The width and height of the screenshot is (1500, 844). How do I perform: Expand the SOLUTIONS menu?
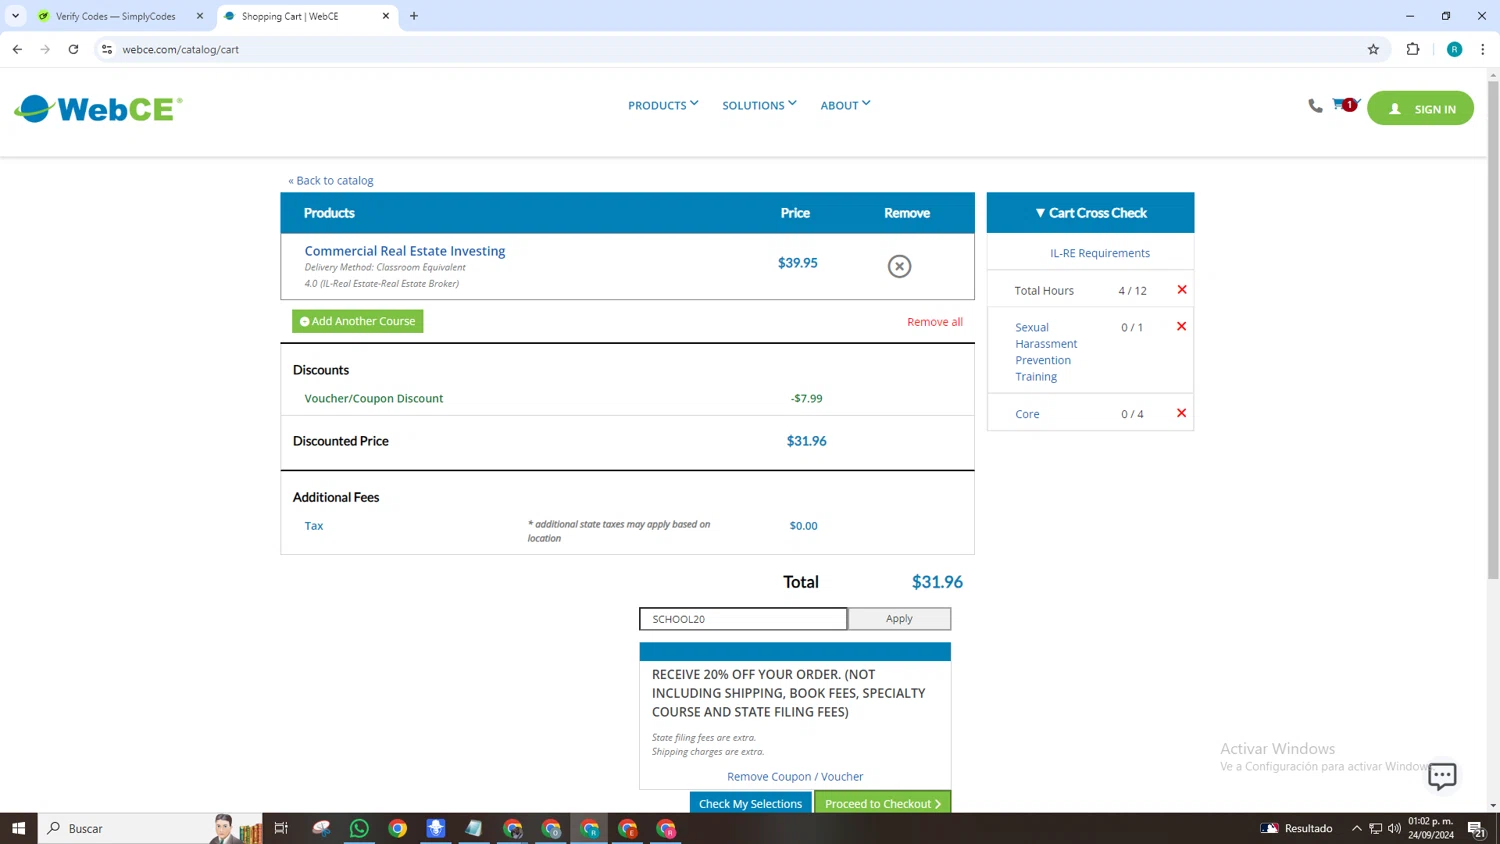759,105
